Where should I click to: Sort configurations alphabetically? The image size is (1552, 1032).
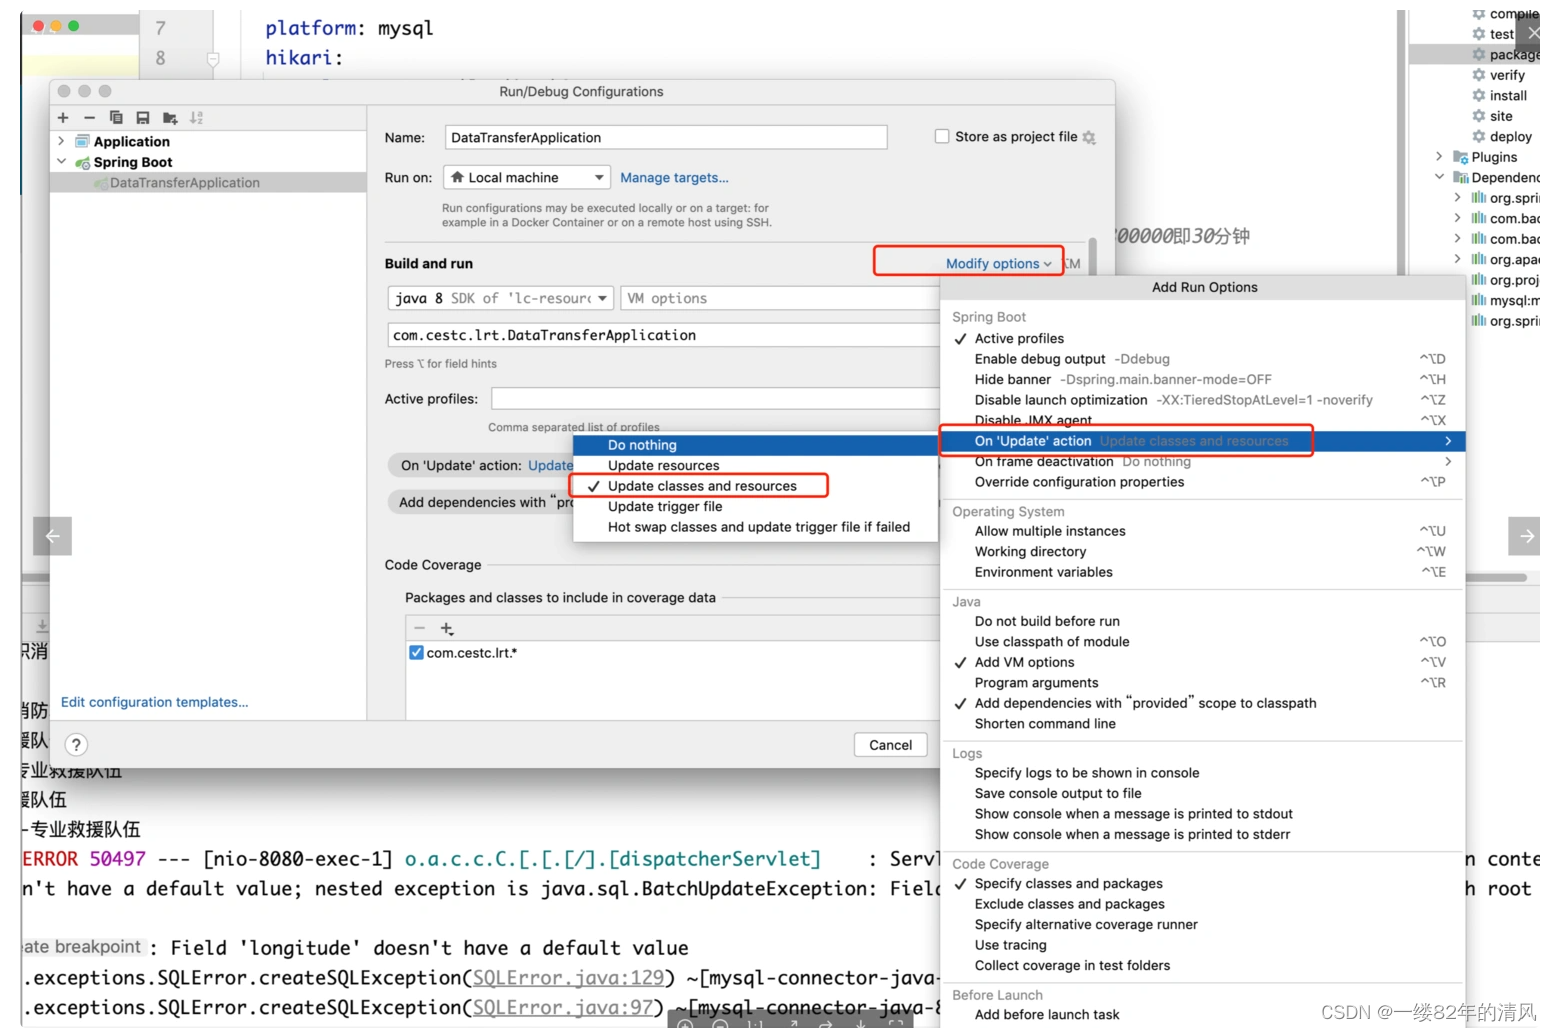(196, 118)
